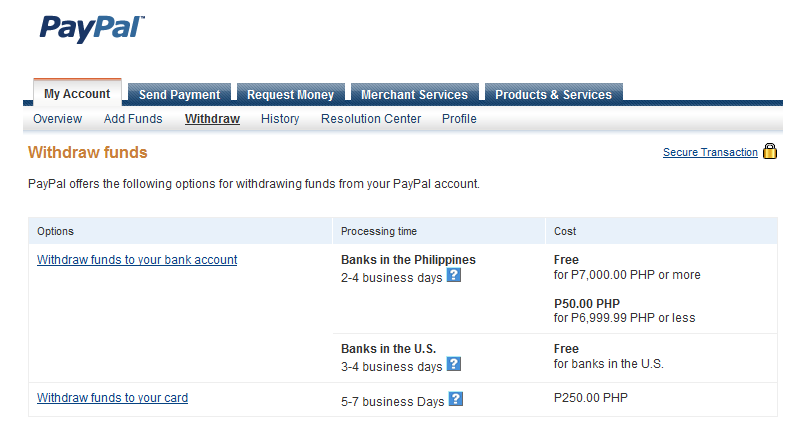Viewport: 800px width, 435px height.
Task: Open help icon for Philippines banks processing
Action: [454, 276]
